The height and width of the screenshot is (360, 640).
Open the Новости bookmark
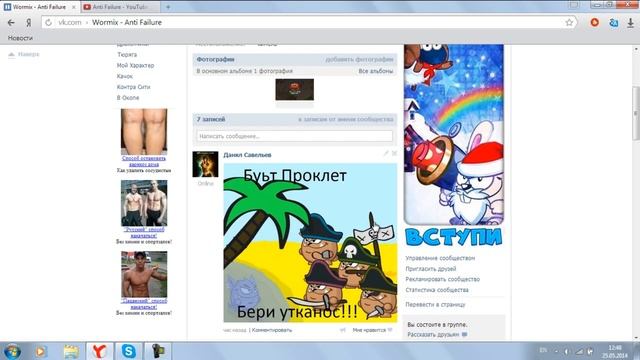point(20,38)
